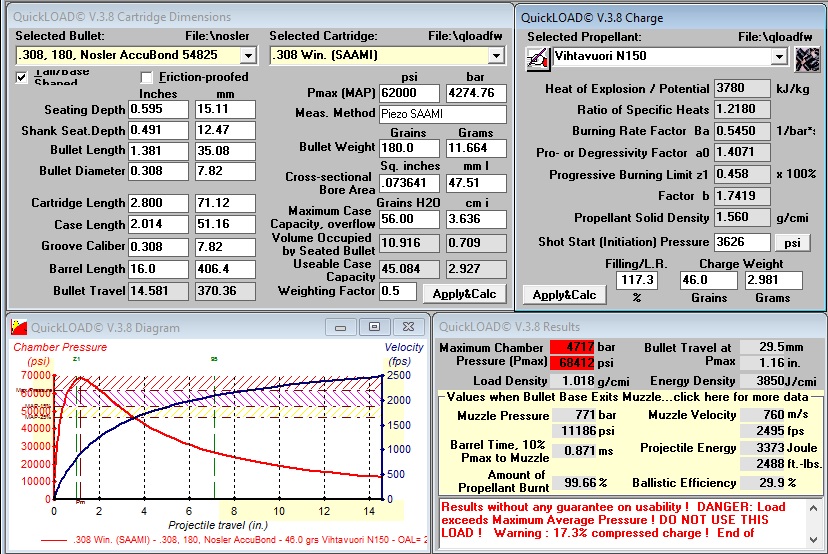828x554 pixels.
Task: Maximize the QuickLOAD Diagram window
Action: [x=374, y=327]
